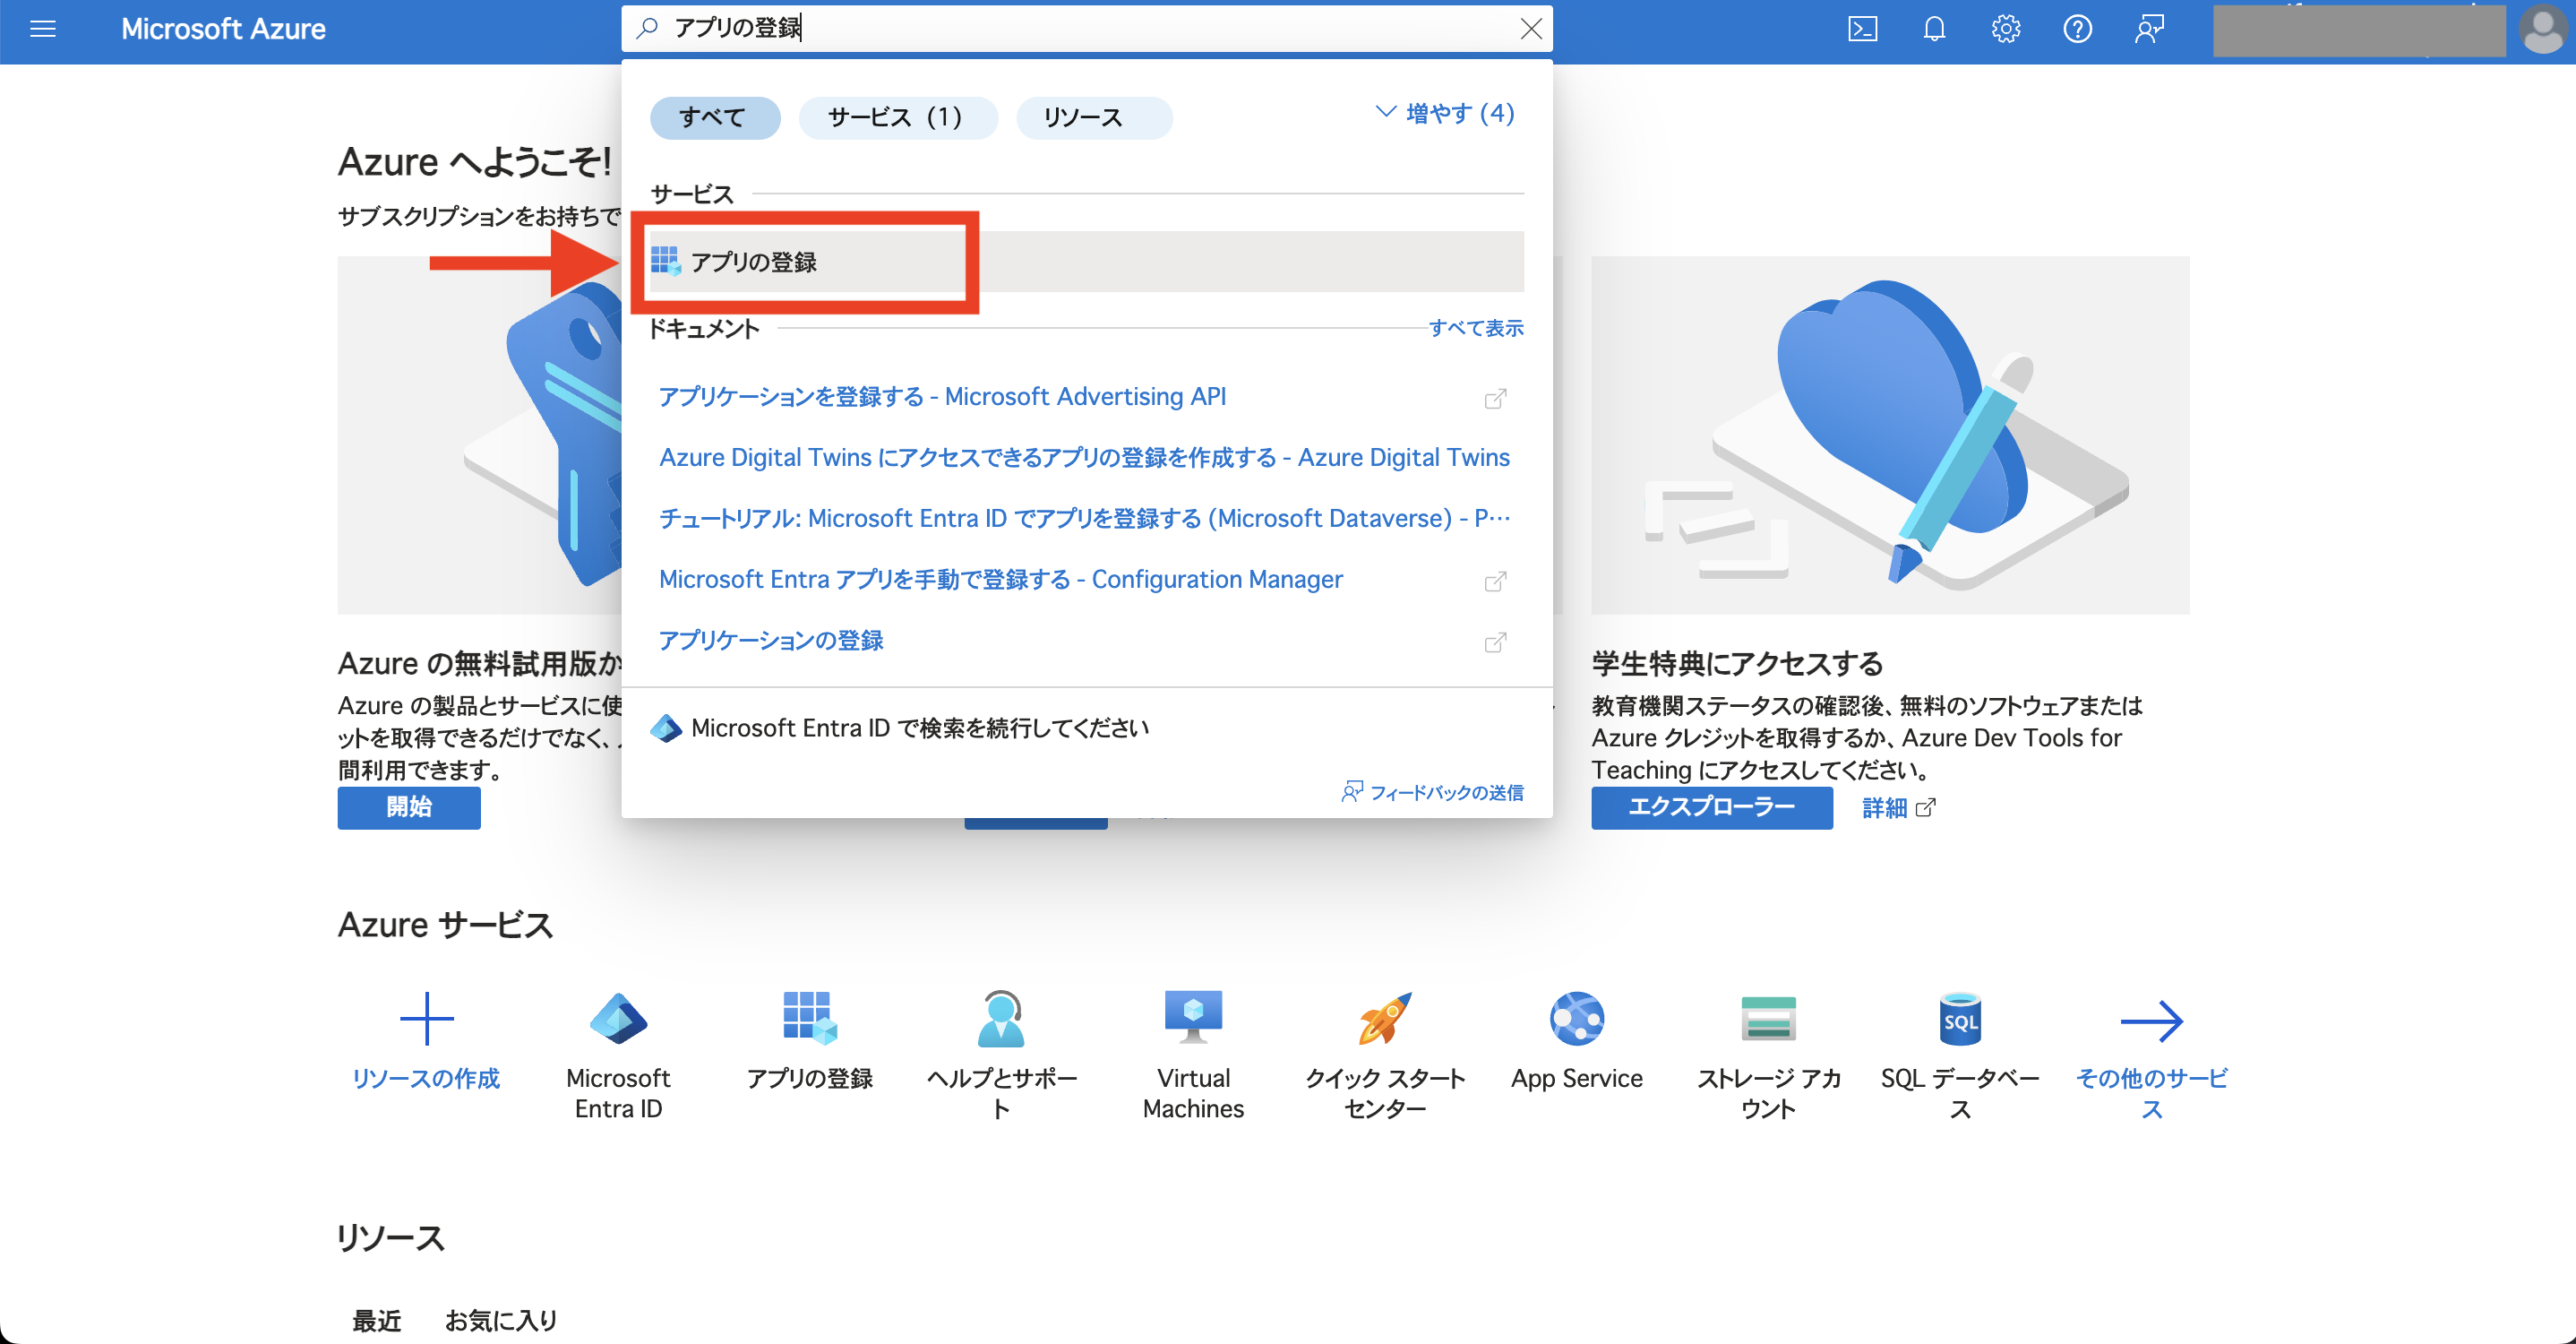Open Azure Digital Twins app registration doc
Viewport: 2576px width, 1344px height.
point(1084,458)
